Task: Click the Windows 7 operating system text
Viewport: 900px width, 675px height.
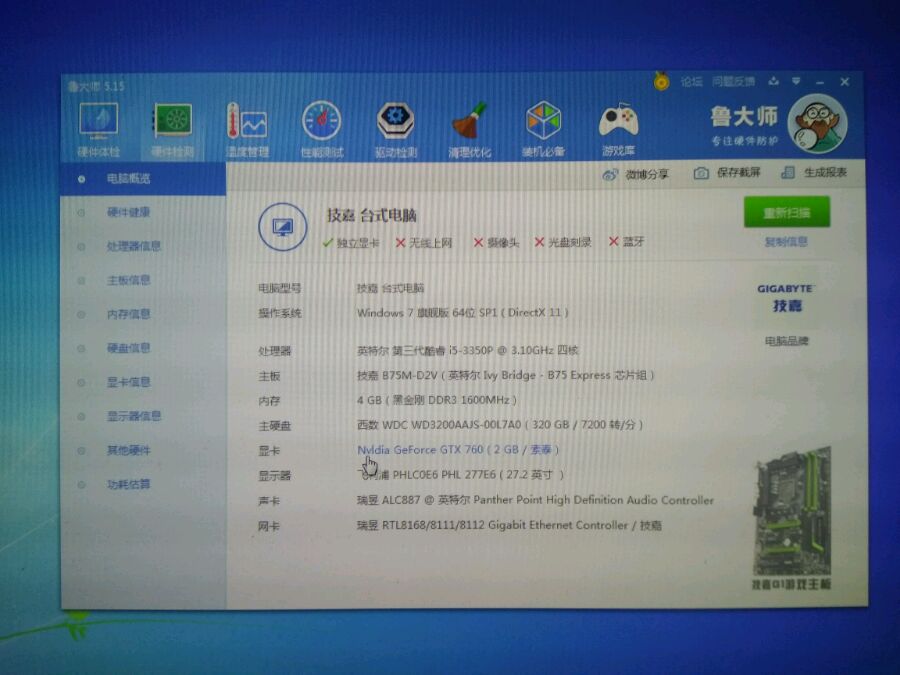Action: (x=463, y=313)
